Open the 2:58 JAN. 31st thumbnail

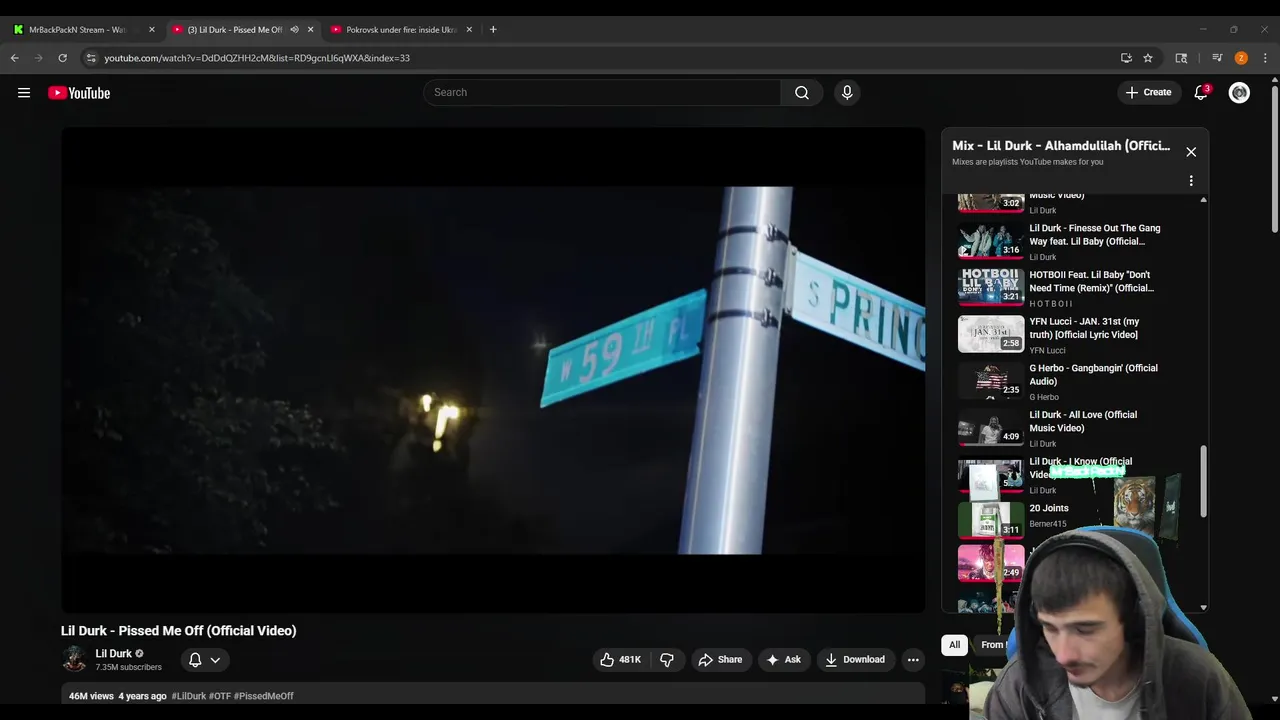click(x=991, y=334)
